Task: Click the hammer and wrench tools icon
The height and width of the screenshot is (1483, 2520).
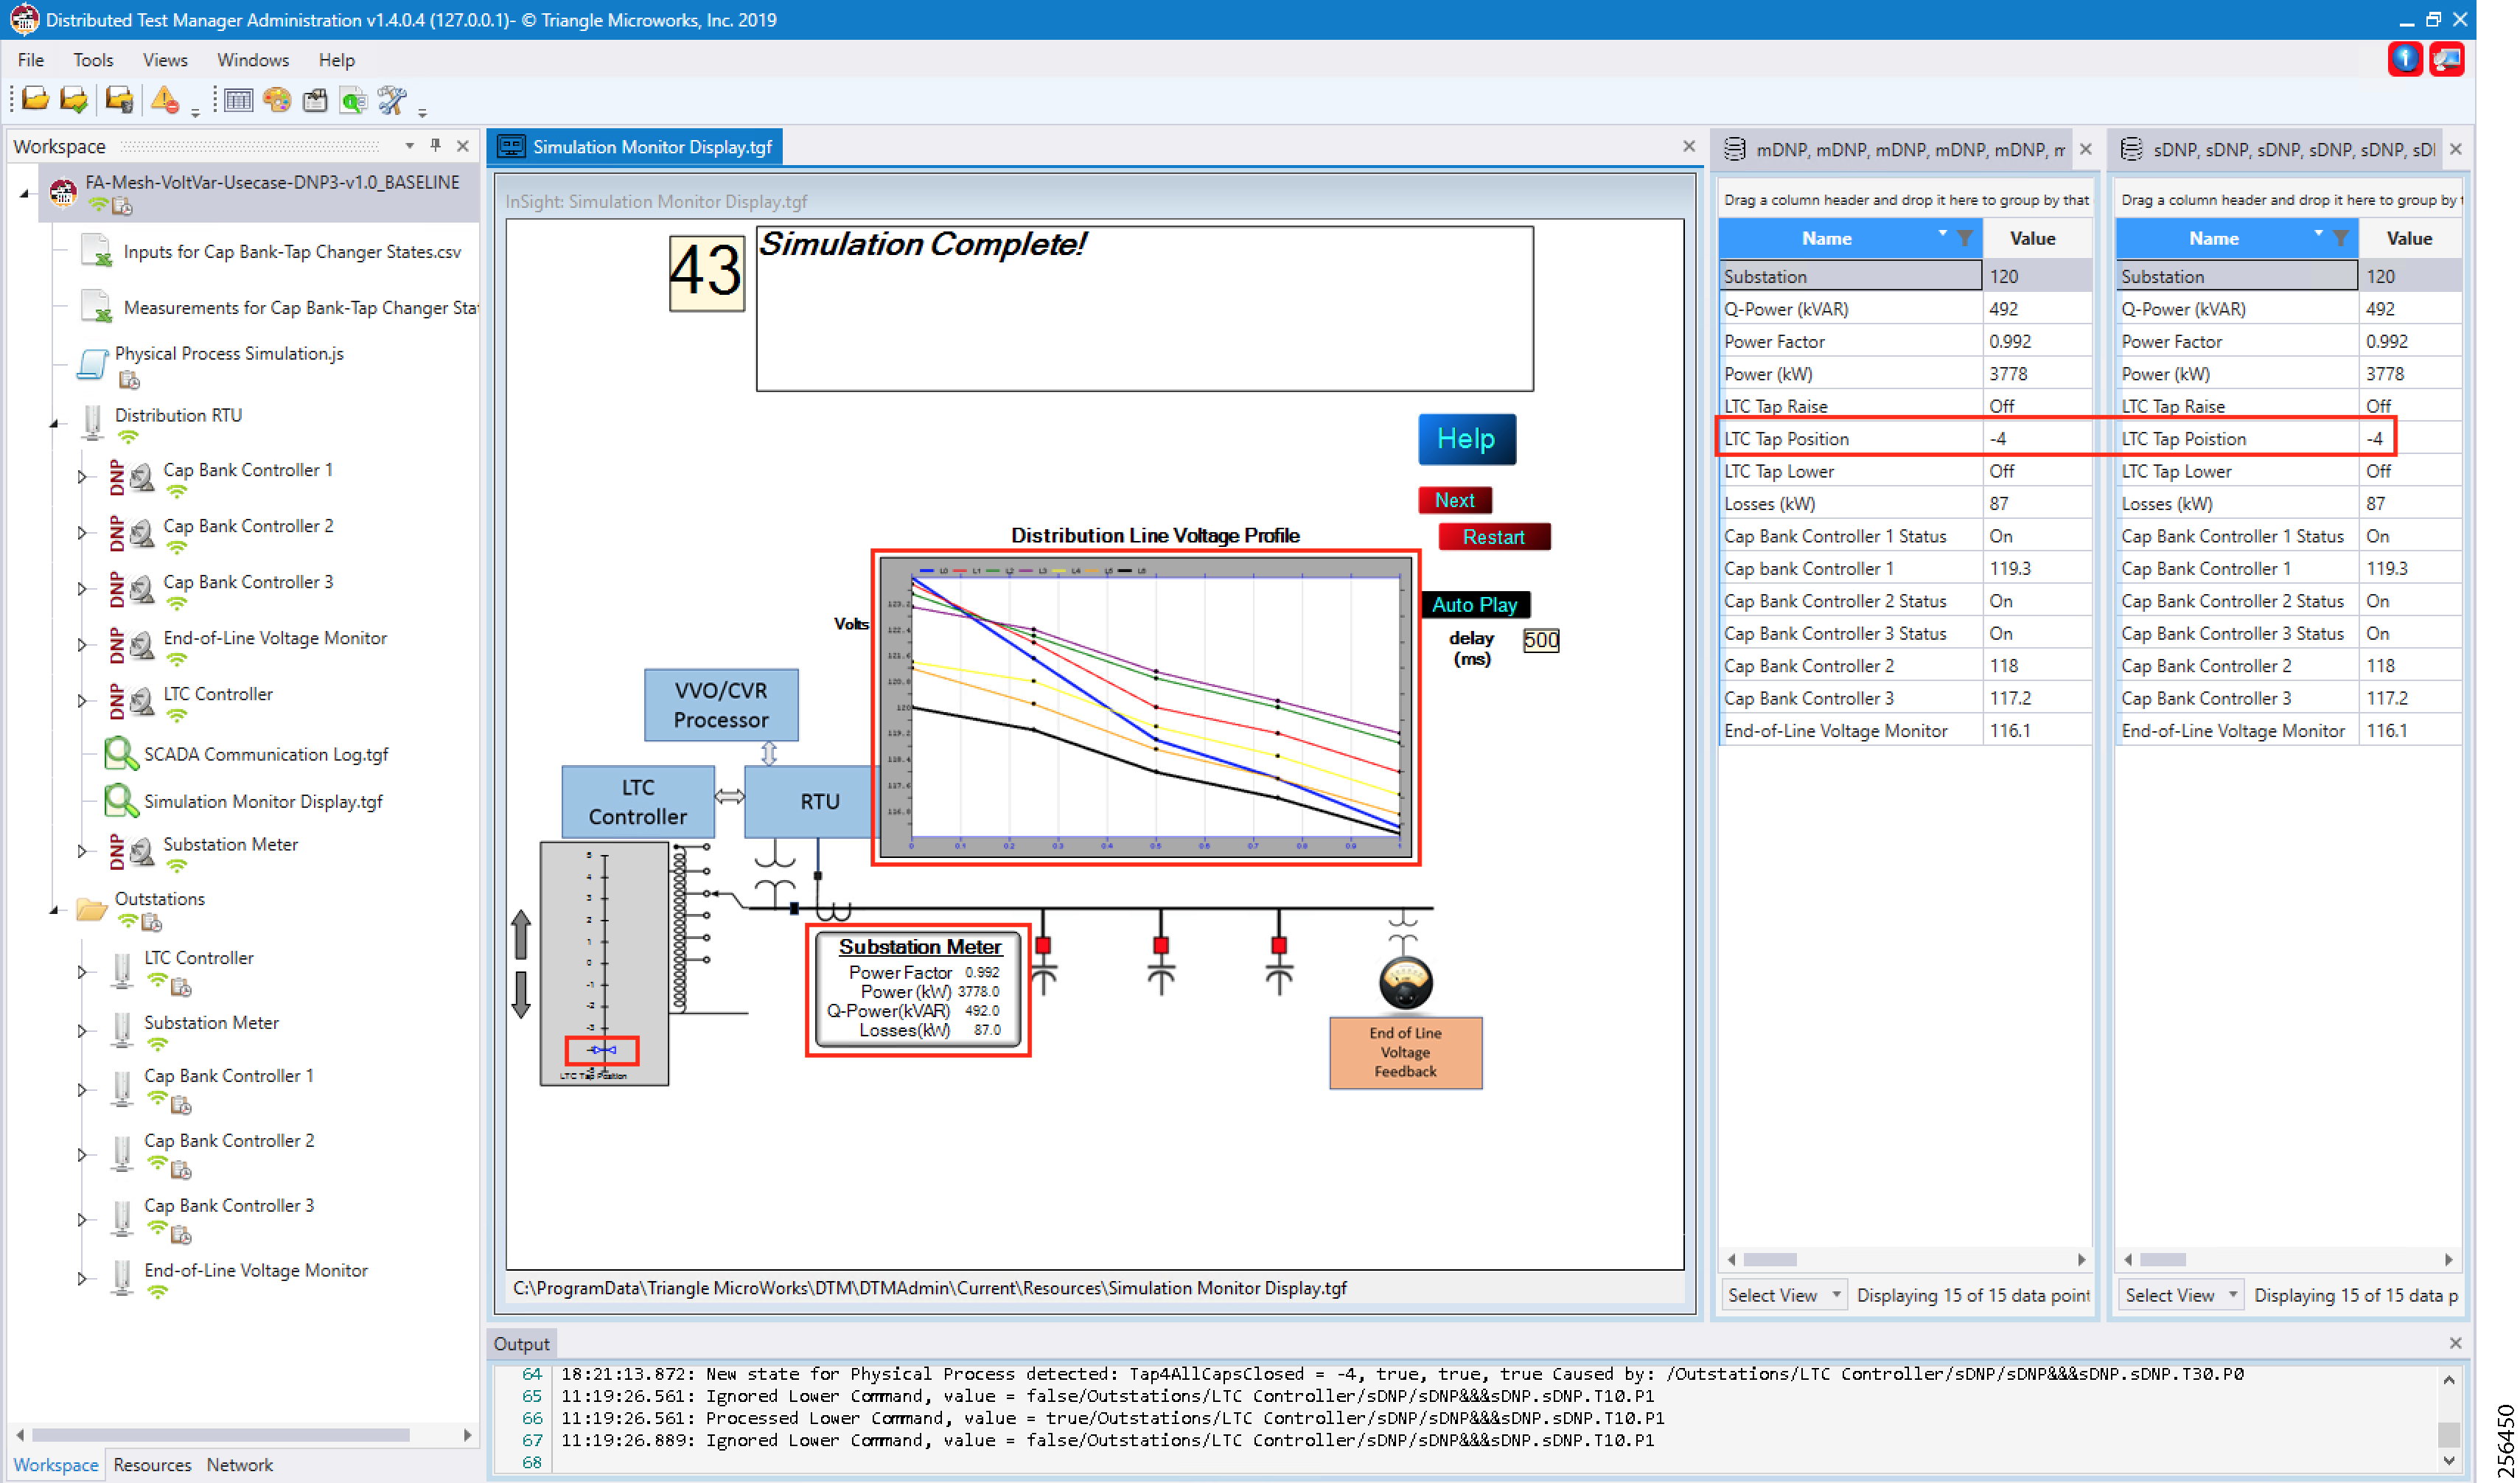Action: click(392, 99)
